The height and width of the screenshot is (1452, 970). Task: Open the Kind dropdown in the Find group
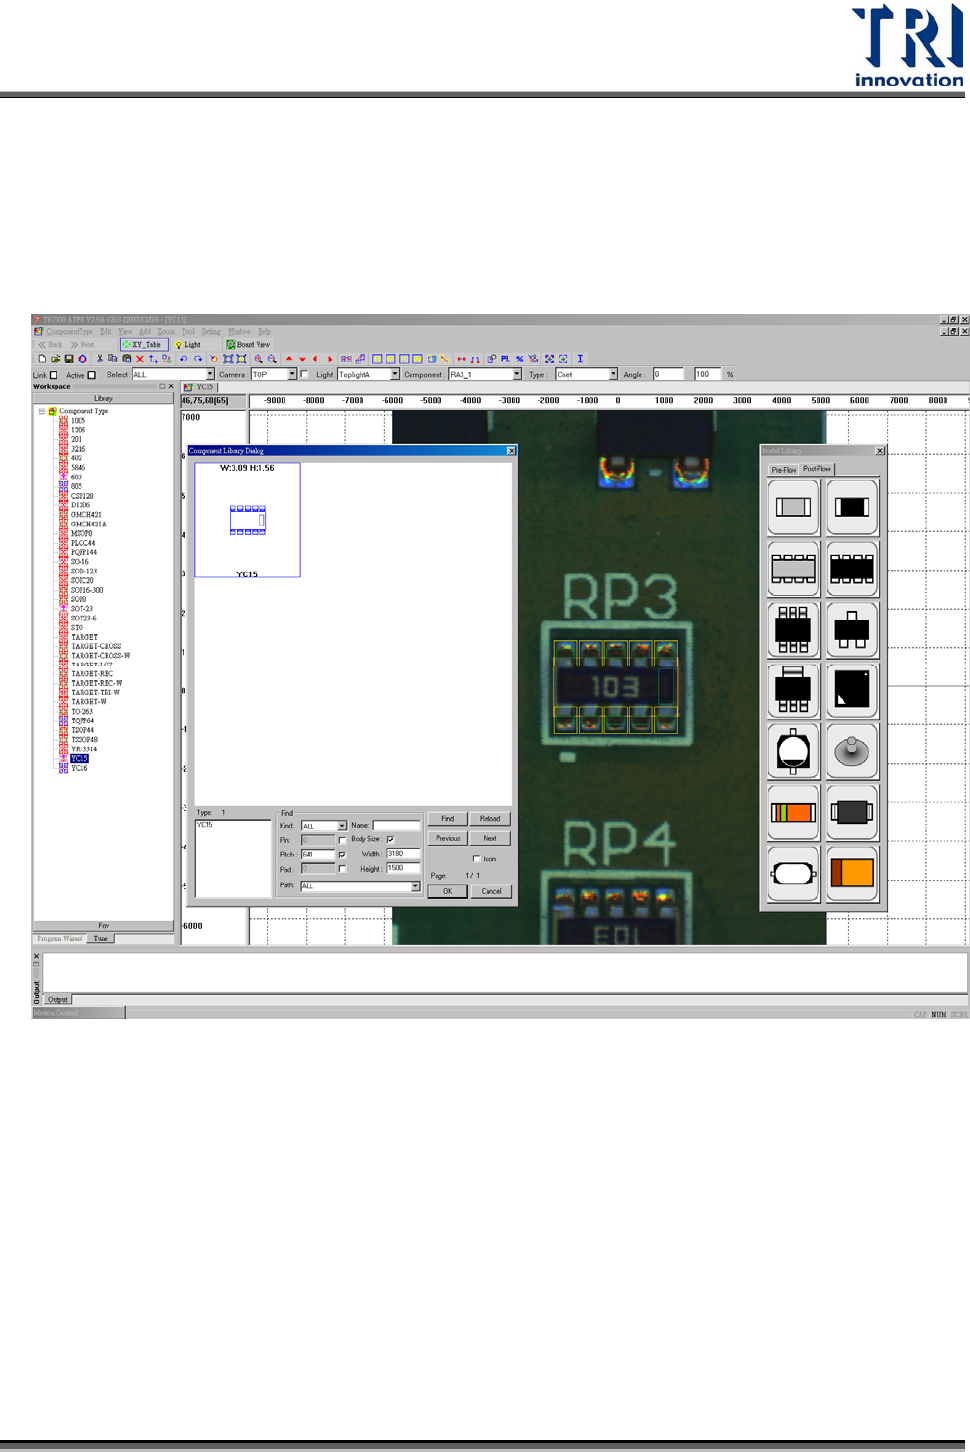342,826
